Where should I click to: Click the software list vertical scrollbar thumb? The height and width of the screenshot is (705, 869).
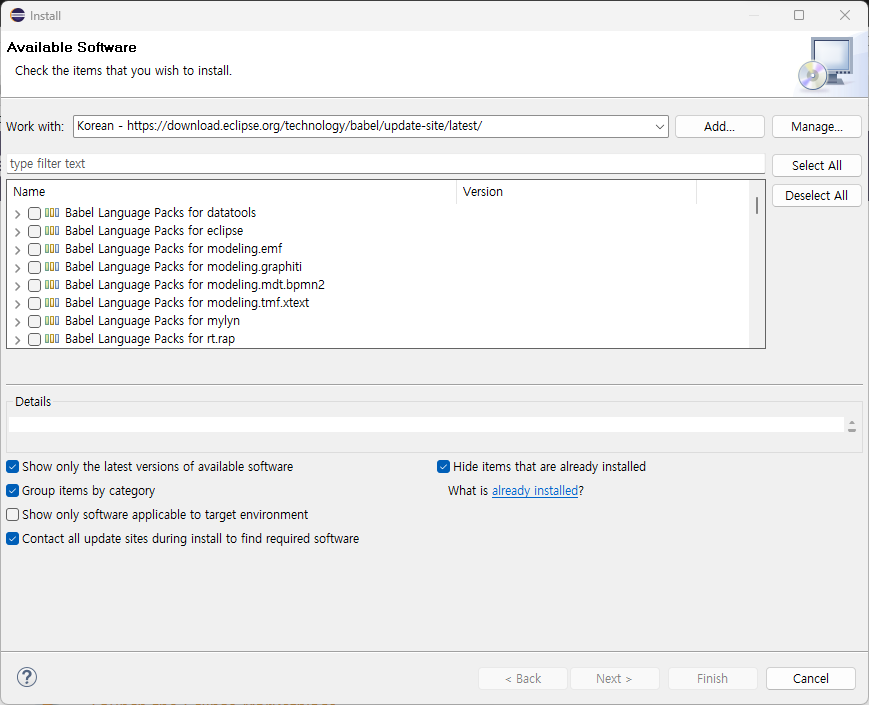coord(756,206)
